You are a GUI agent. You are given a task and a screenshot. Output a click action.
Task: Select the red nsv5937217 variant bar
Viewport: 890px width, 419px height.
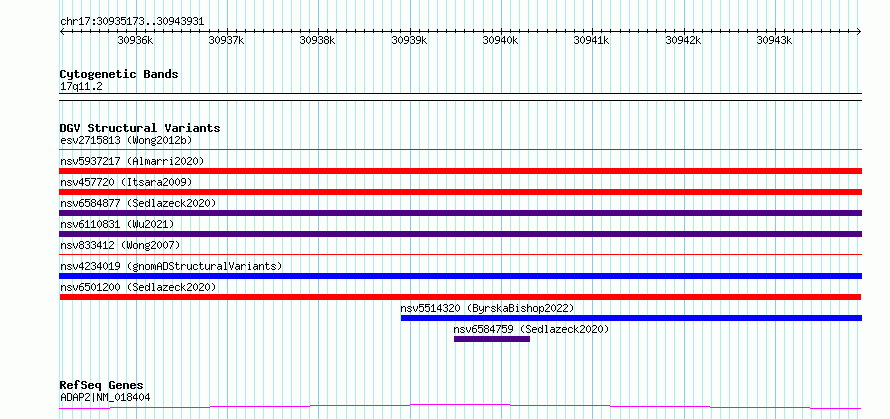click(x=460, y=171)
